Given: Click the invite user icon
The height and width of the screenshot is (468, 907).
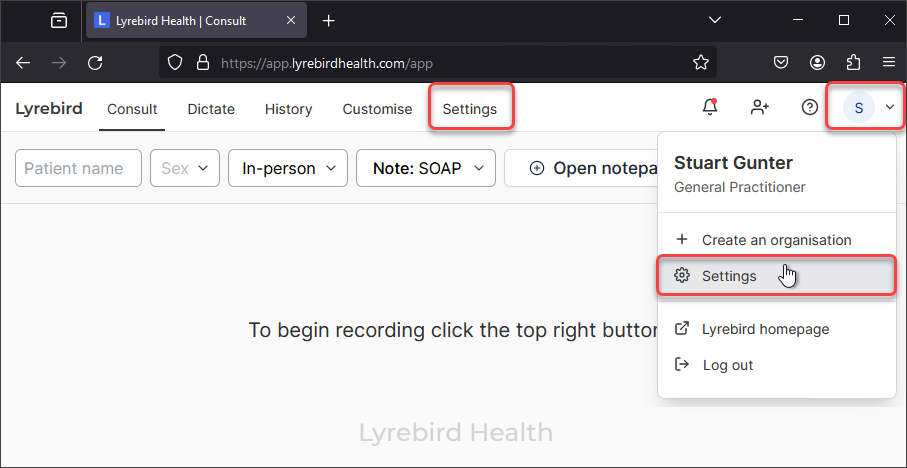Looking at the screenshot, I should click(x=759, y=107).
